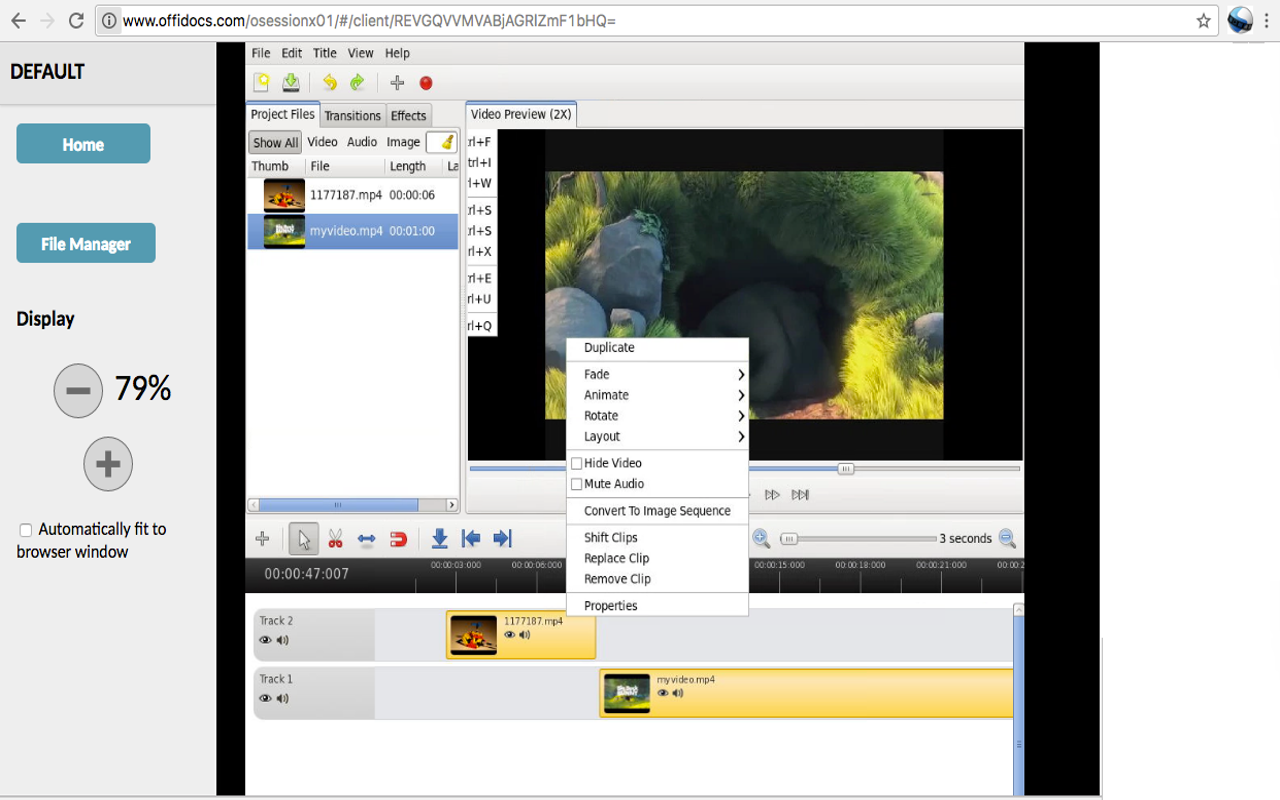Open the Help menu

397,53
